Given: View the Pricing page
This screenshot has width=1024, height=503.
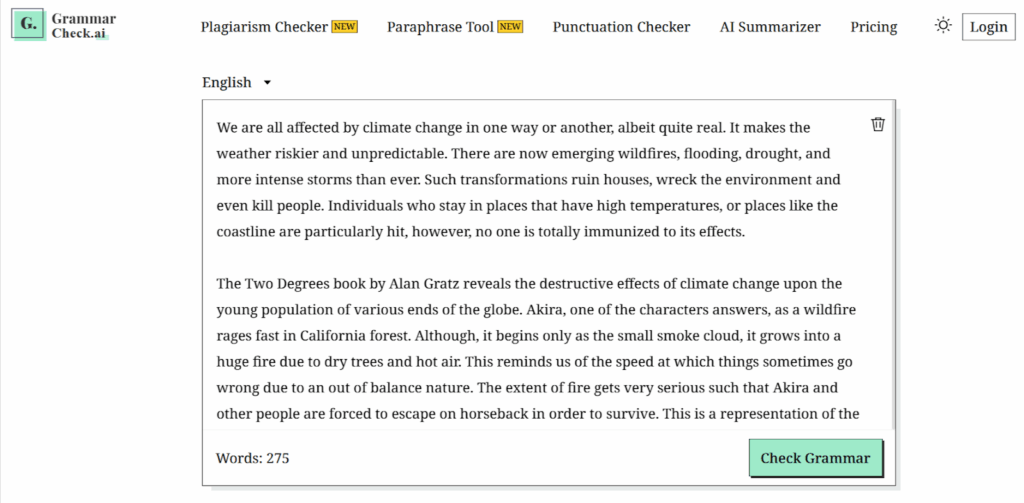Looking at the screenshot, I should click(x=873, y=27).
